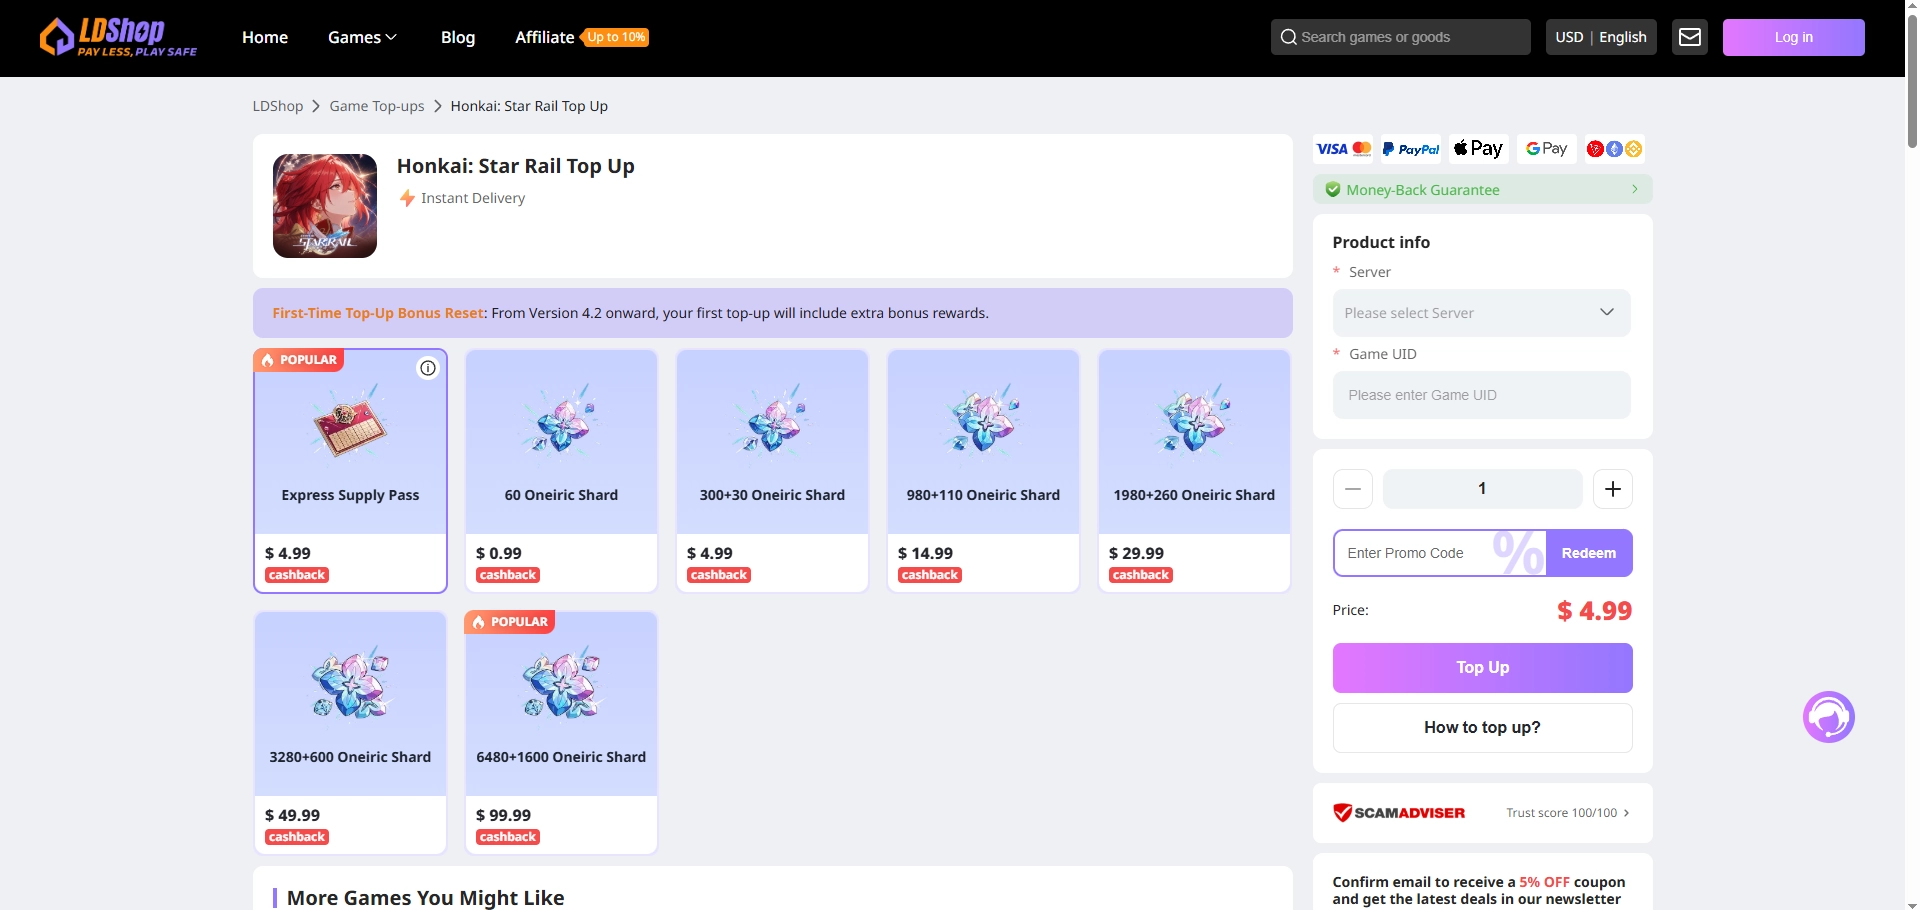Select the $ 99.99 price
The image size is (1920, 910).
coord(504,815)
